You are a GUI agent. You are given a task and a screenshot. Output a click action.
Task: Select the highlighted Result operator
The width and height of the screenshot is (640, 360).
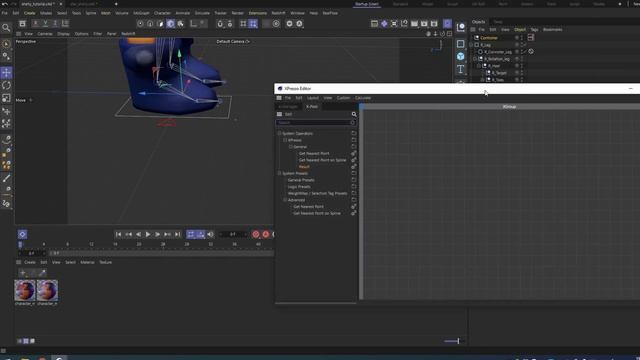pyautogui.click(x=304, y=167)
